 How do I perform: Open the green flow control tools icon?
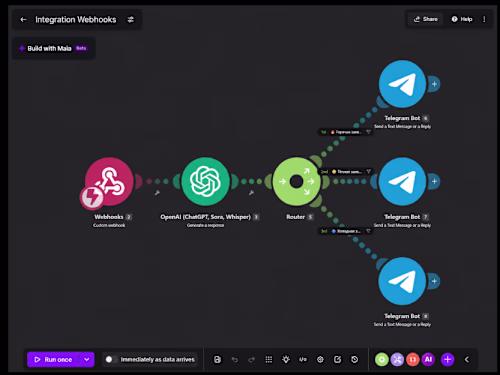click(382, 359)
